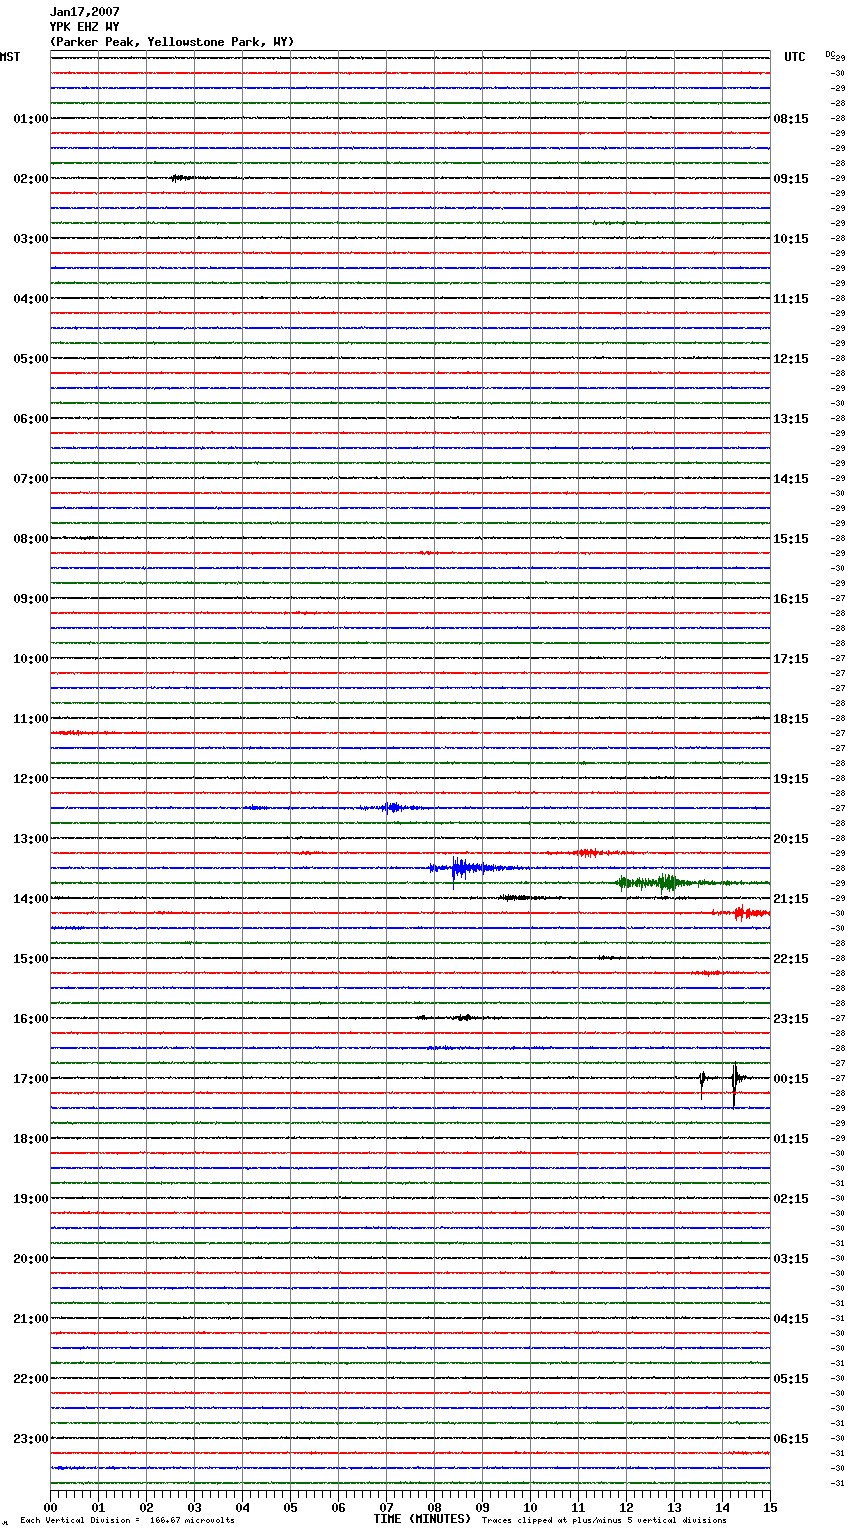
Task: Click the 15 minute tick label on bottom axis
Action: pos(770,1508)
